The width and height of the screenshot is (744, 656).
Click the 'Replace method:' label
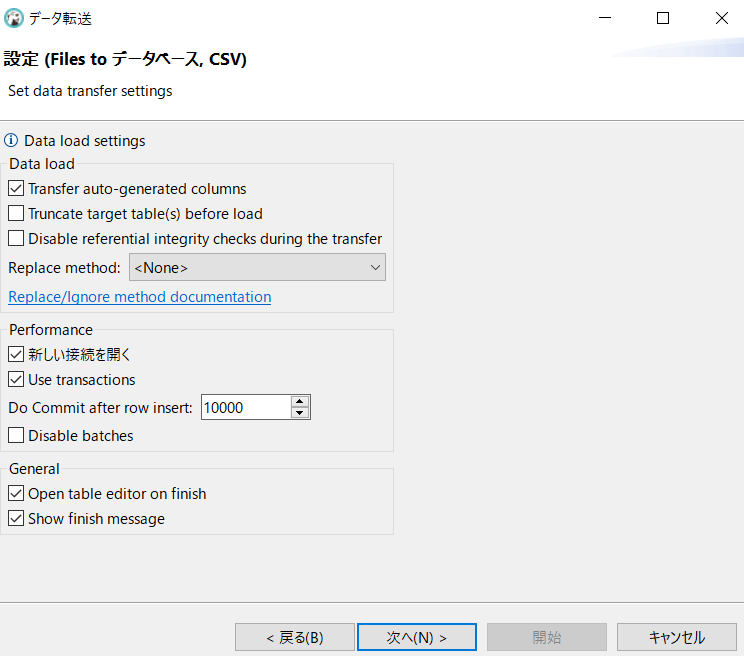point(65,268)
